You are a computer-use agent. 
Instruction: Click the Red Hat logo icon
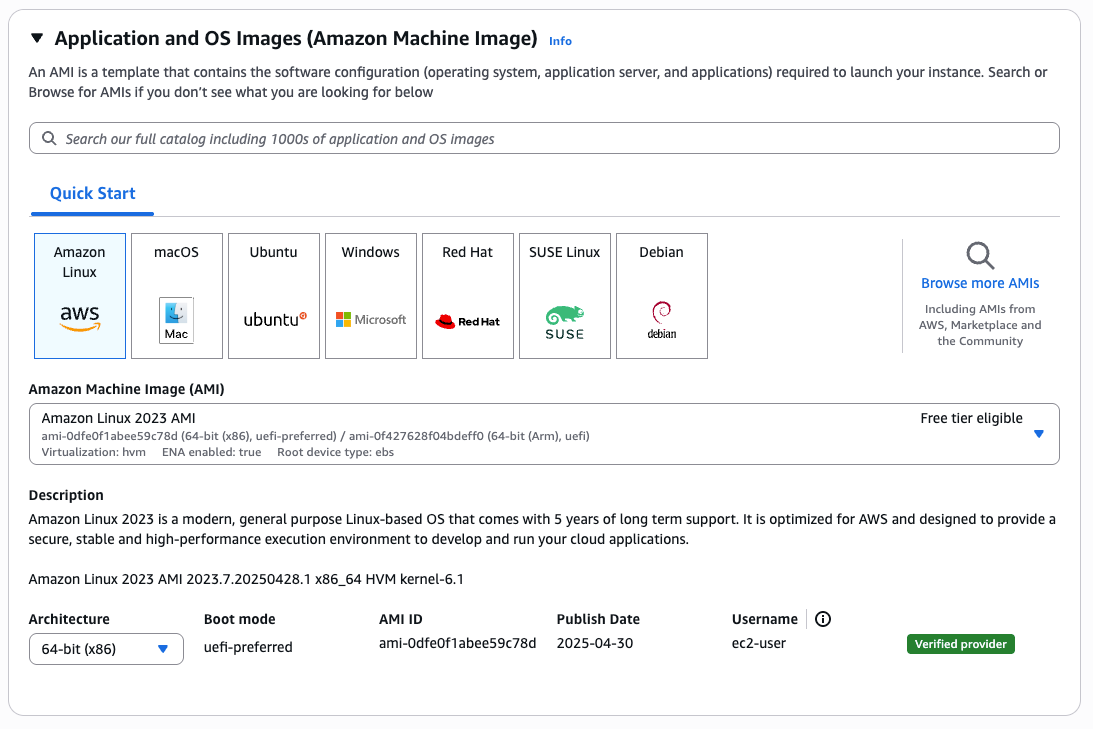click(468, 321)
